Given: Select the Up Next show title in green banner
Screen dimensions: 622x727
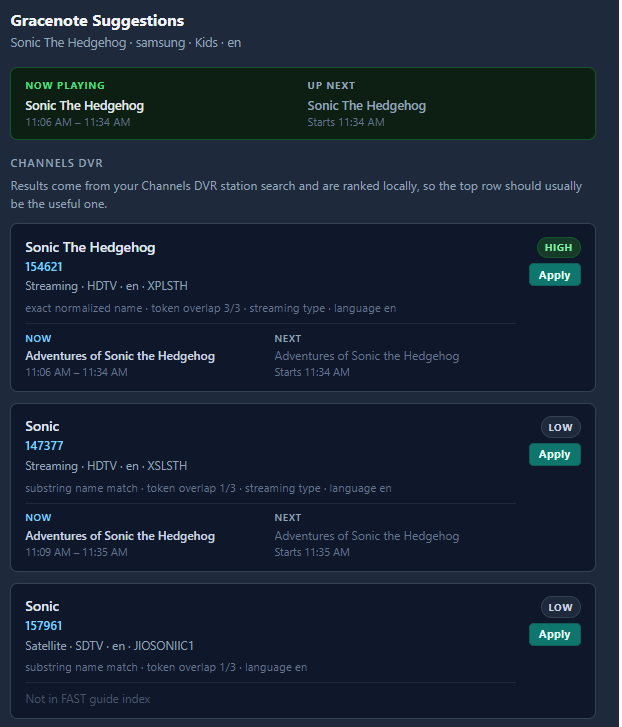Looking at the screenshot, I should (366, 106).
